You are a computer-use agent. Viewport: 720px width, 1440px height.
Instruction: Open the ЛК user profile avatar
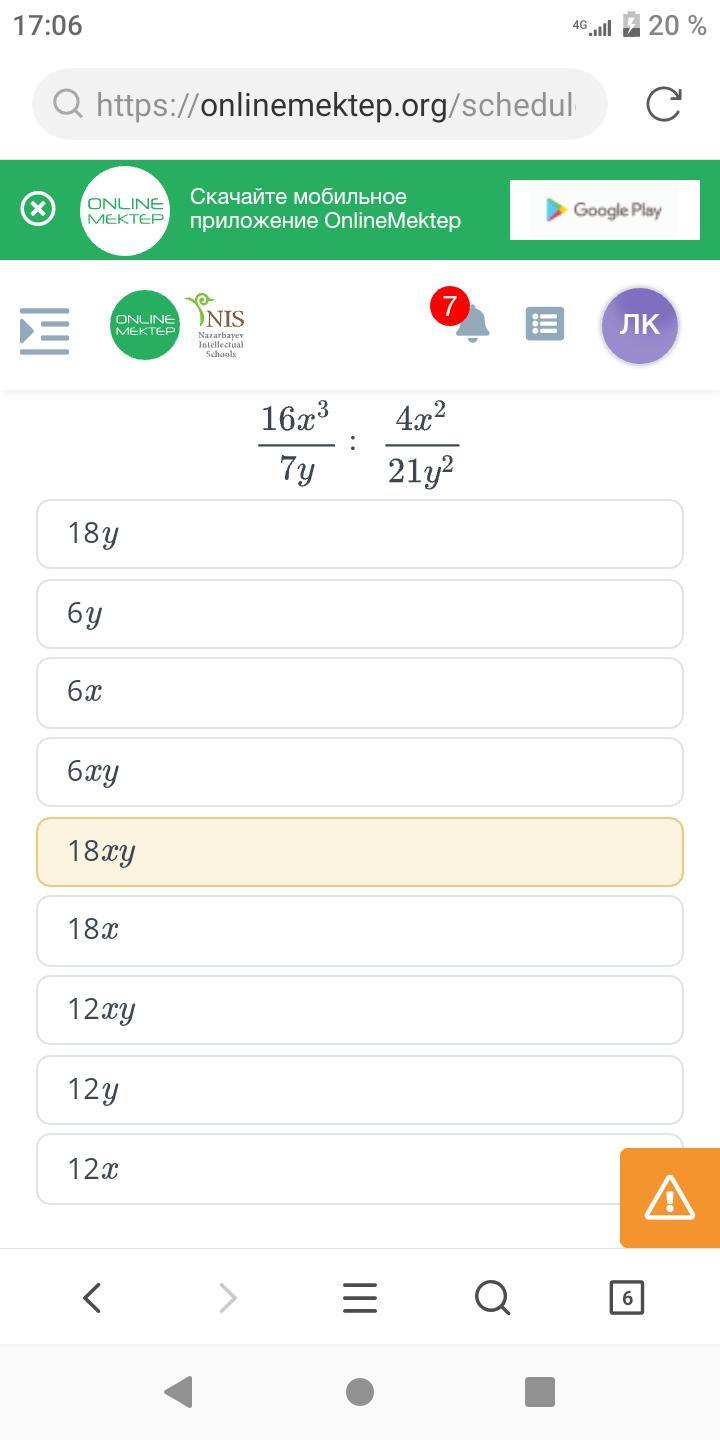[639, 325]
